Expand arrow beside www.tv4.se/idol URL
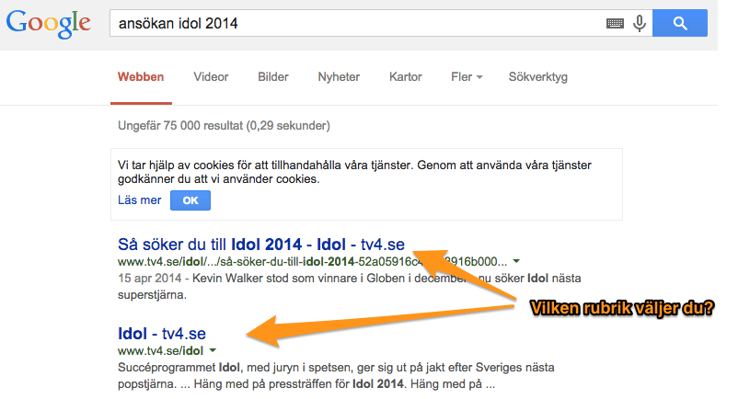750x399 pixels. 213,351
